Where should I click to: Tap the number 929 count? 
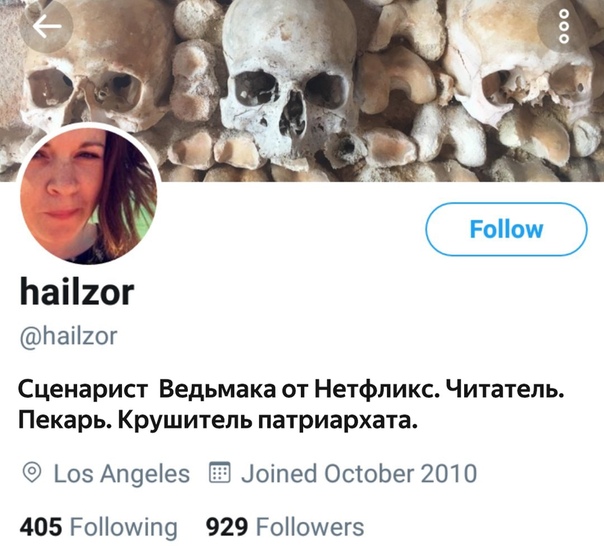pos(227,527)
